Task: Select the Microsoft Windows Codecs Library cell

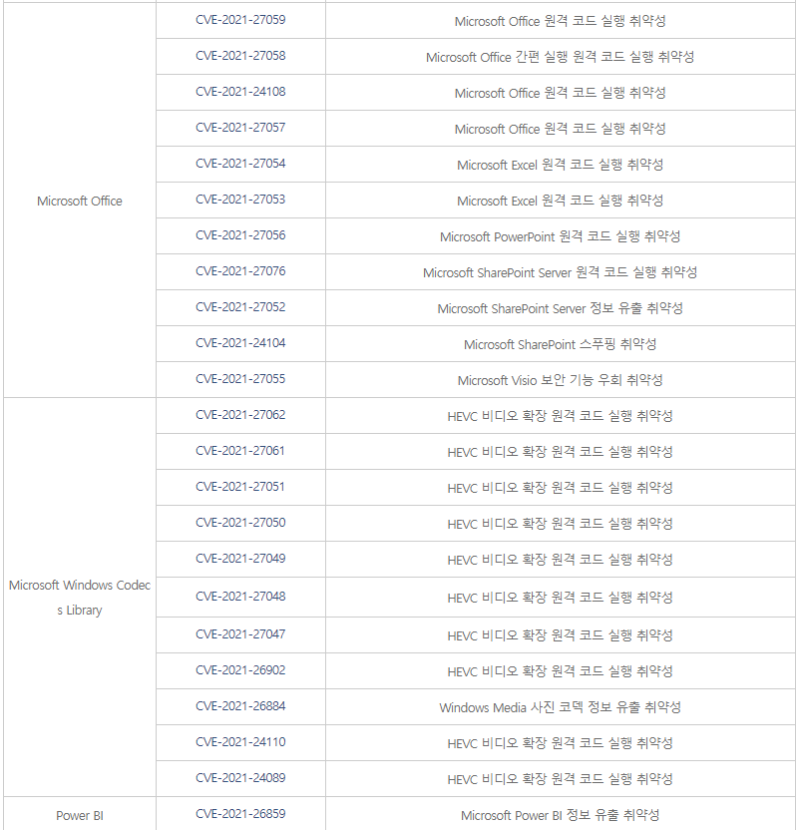Action: pos(79,597)
